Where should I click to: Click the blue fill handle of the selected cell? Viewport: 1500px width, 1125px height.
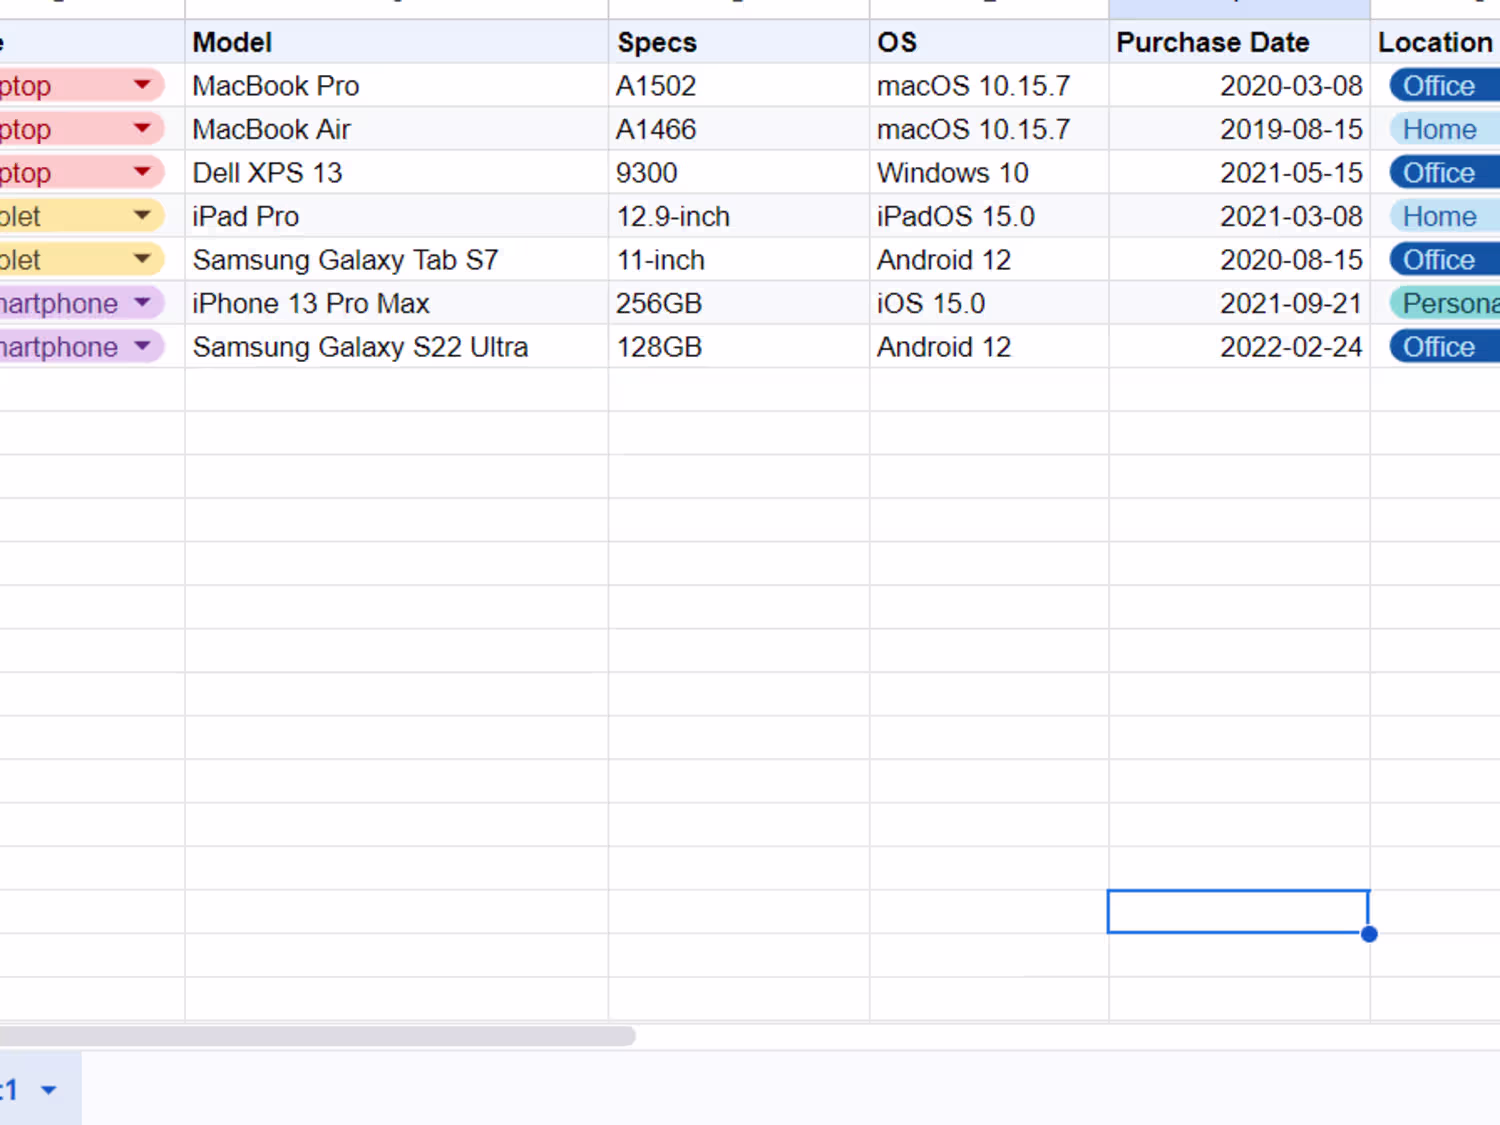click(x=1369, y=934)
